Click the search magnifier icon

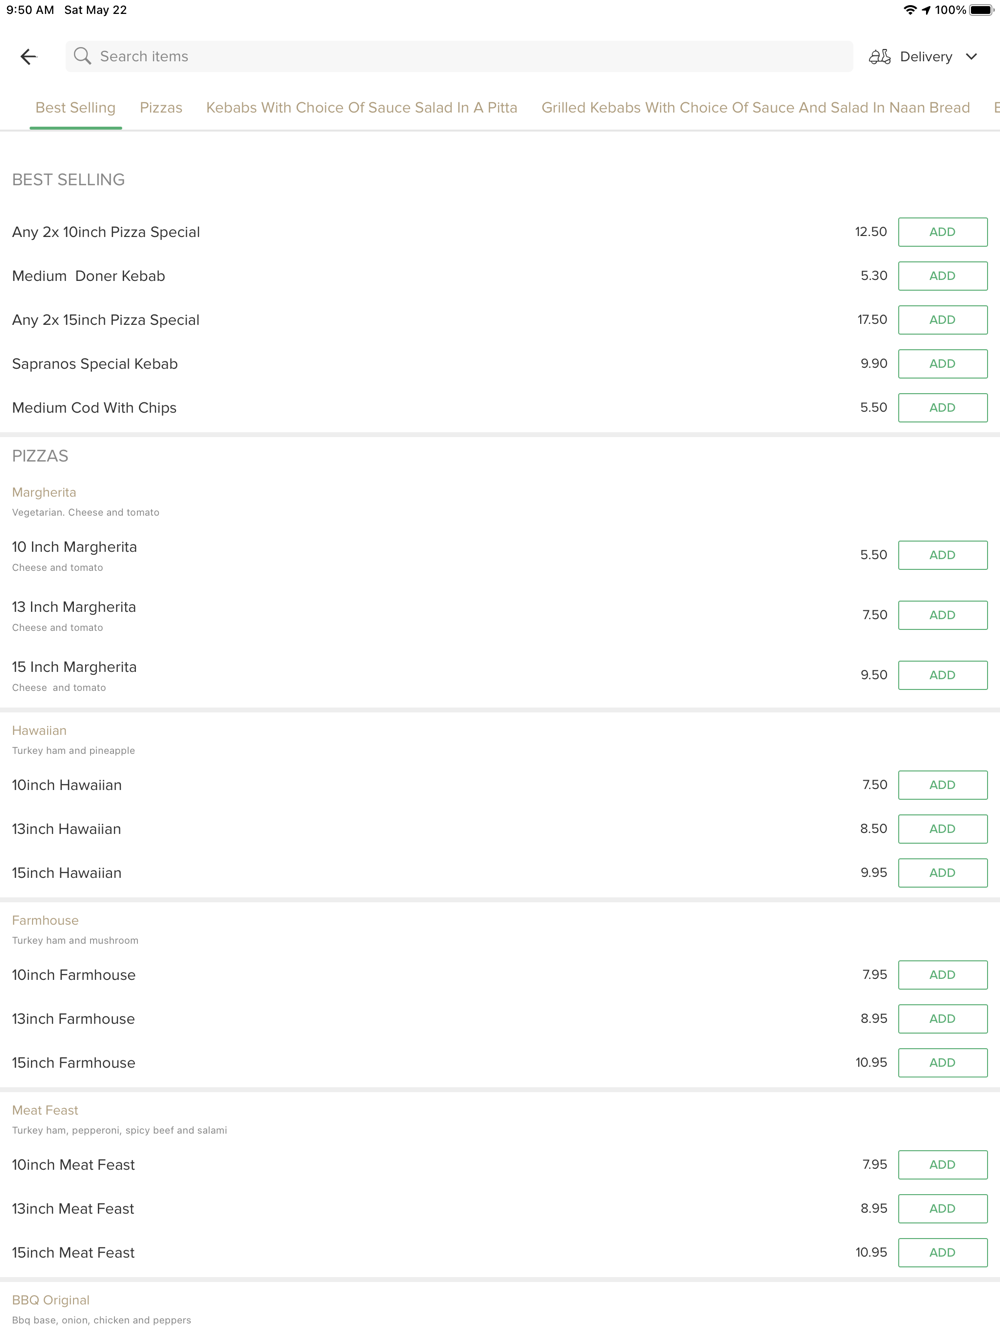click(x=82, y=56)
